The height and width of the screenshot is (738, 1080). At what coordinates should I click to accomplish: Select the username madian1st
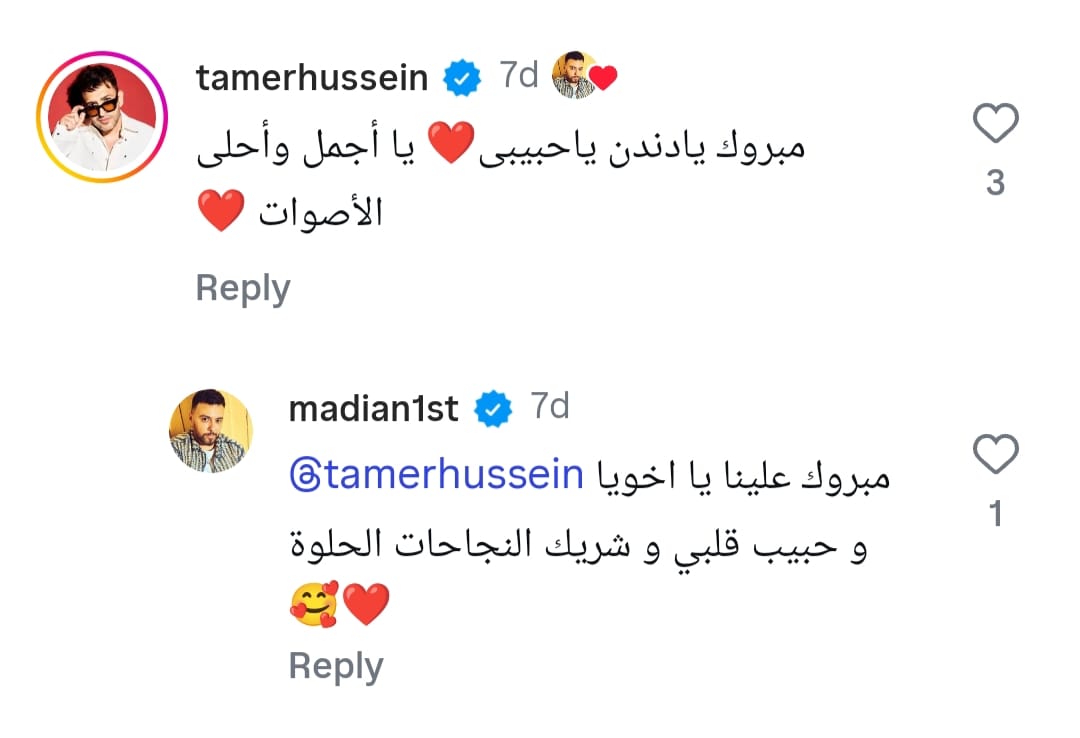click(x=372, y=408)
